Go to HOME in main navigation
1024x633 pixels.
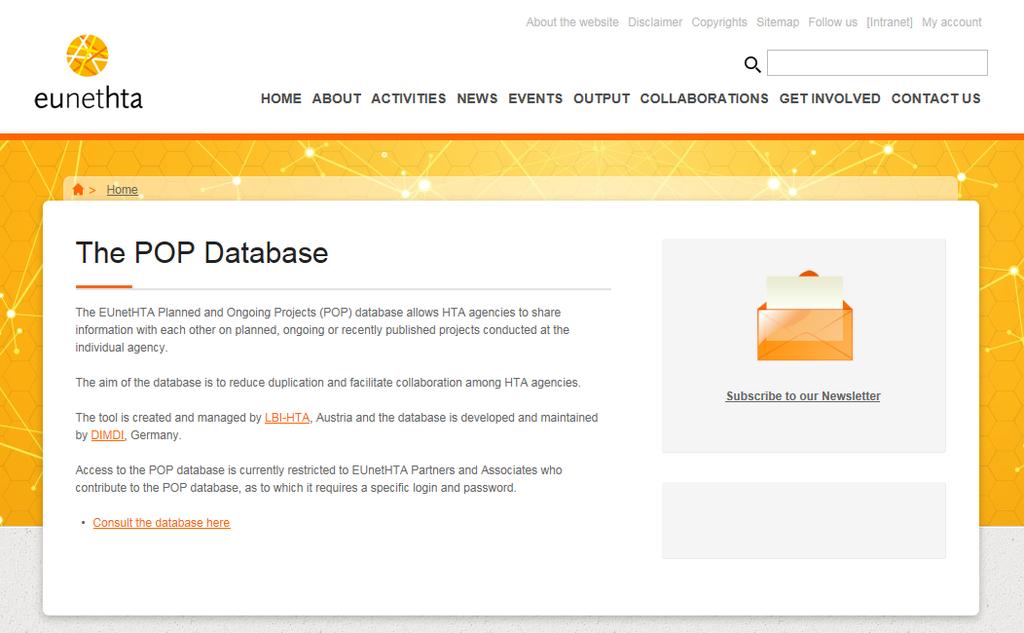click(281, 99)
